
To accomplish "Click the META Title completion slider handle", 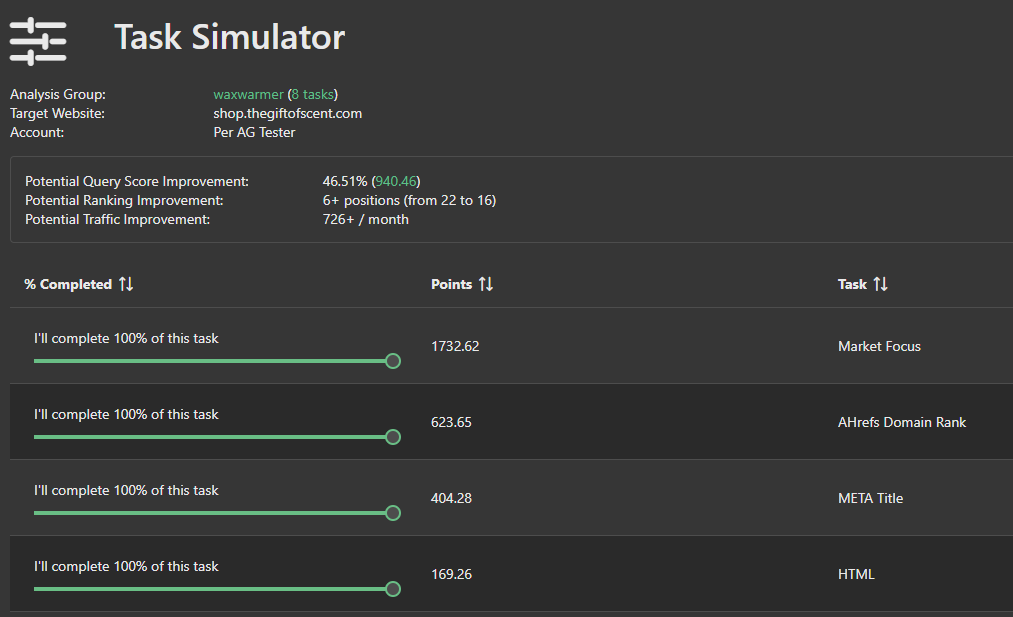I will click(x=392, y=513).
